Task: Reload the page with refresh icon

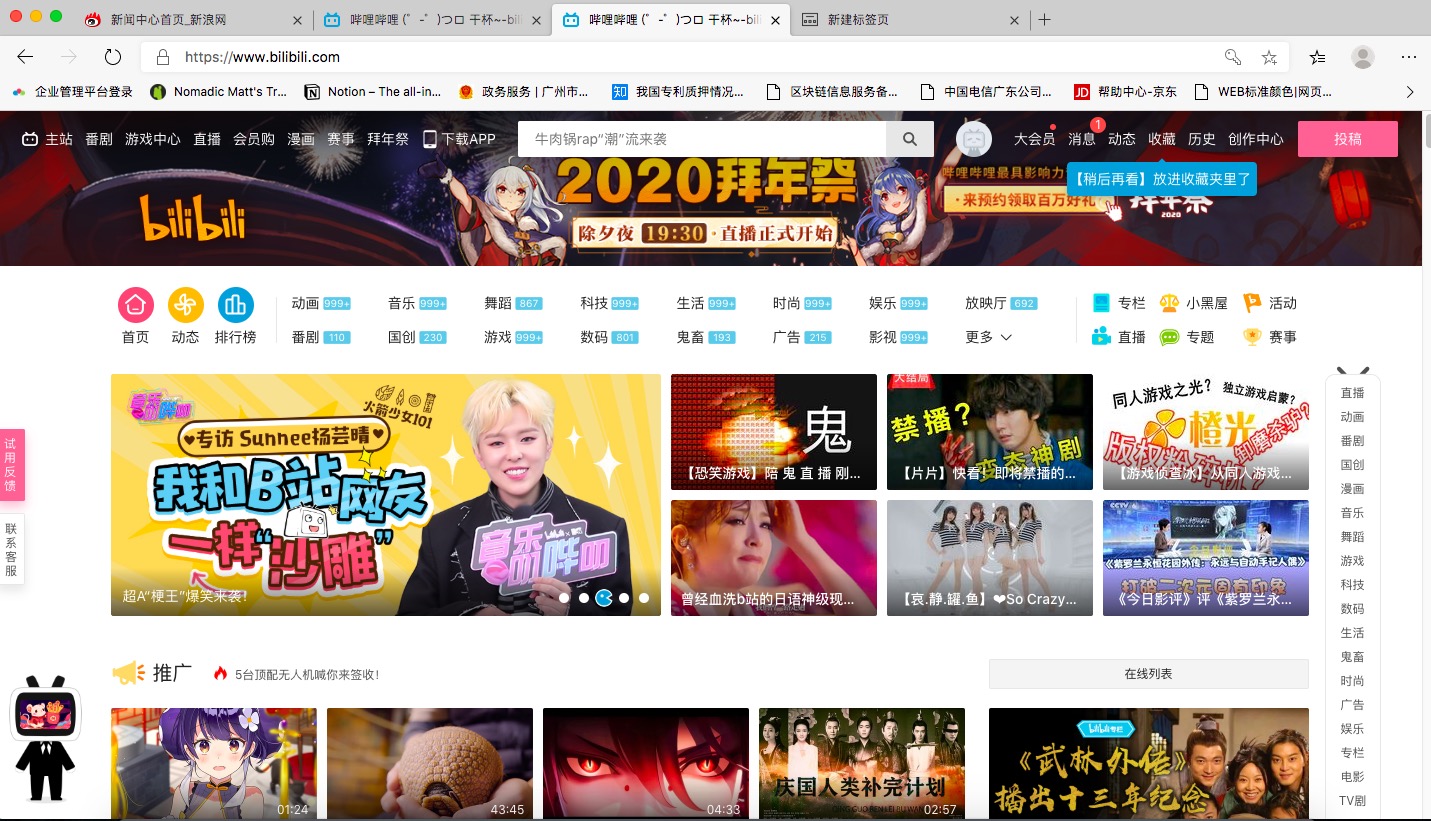Action: click(113, 57)
